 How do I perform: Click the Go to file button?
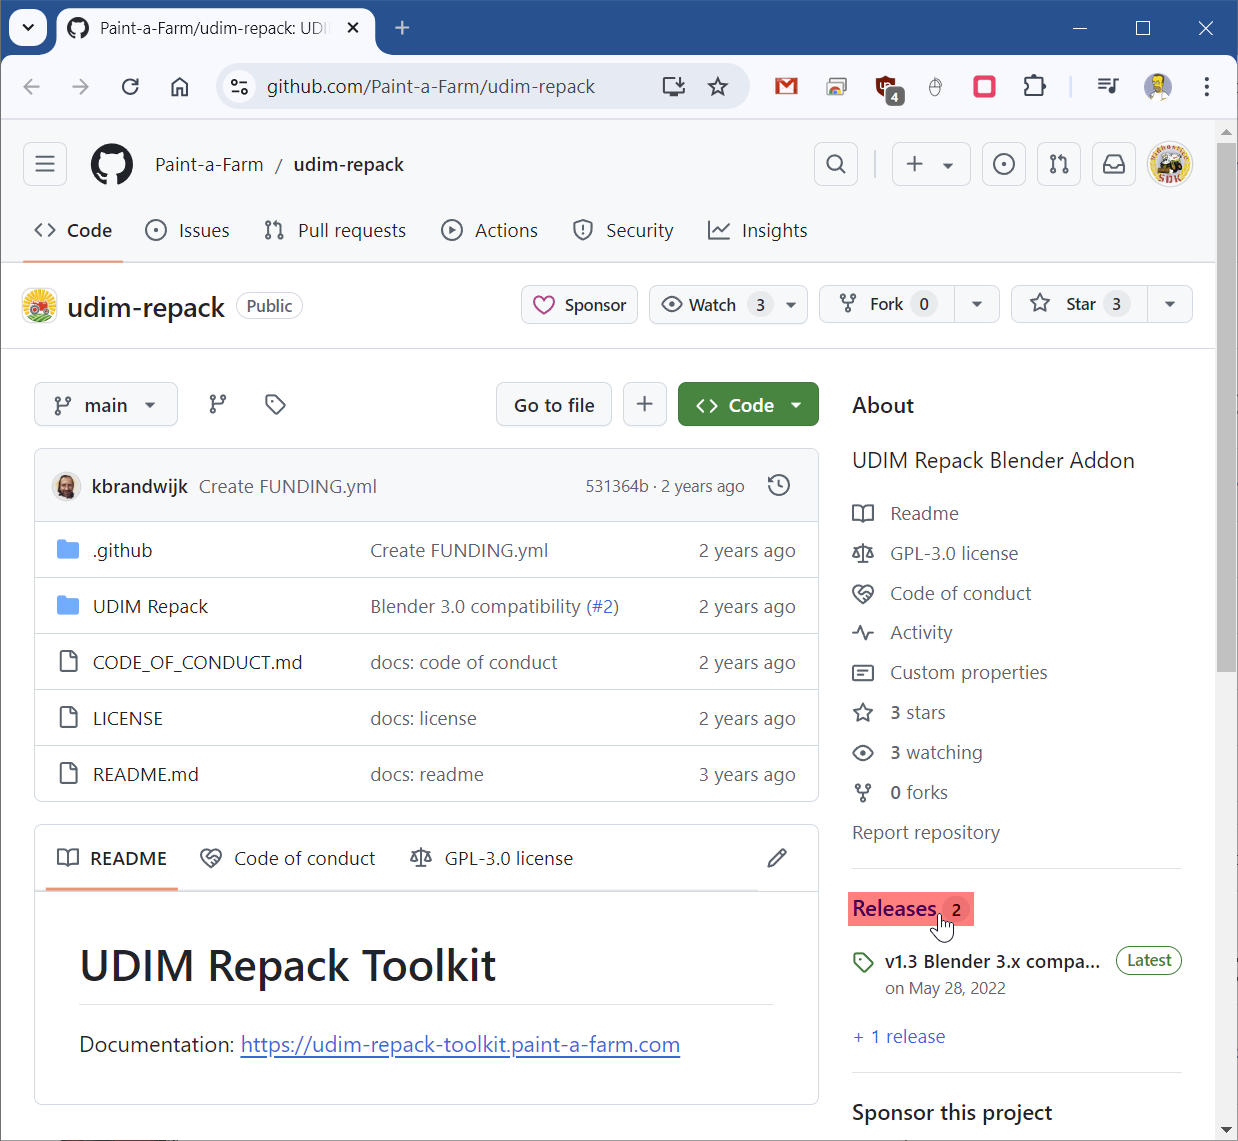[x=554, y=404]
